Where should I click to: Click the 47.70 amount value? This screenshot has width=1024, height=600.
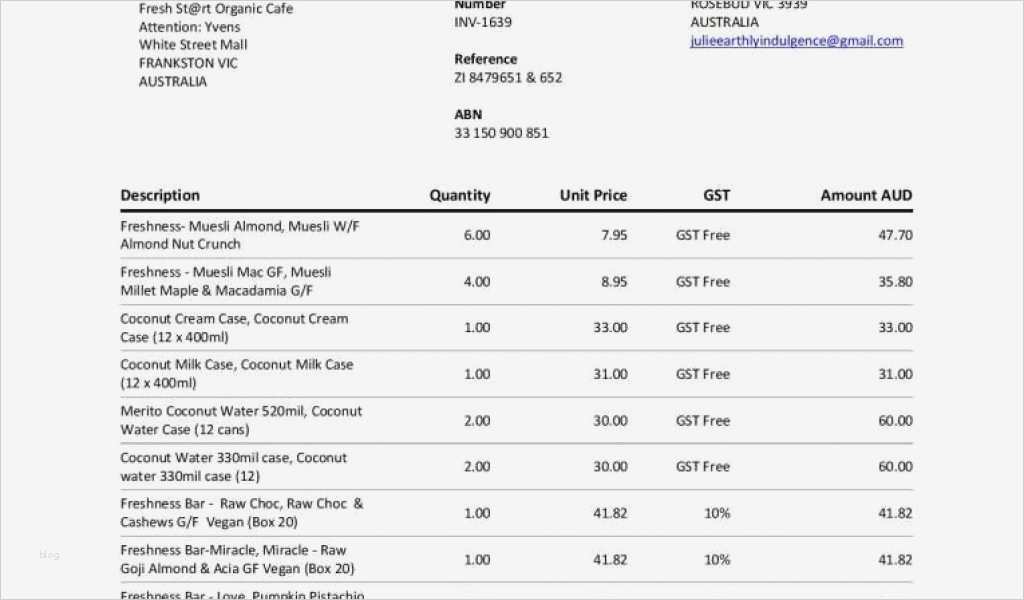[x=895, y=235]
